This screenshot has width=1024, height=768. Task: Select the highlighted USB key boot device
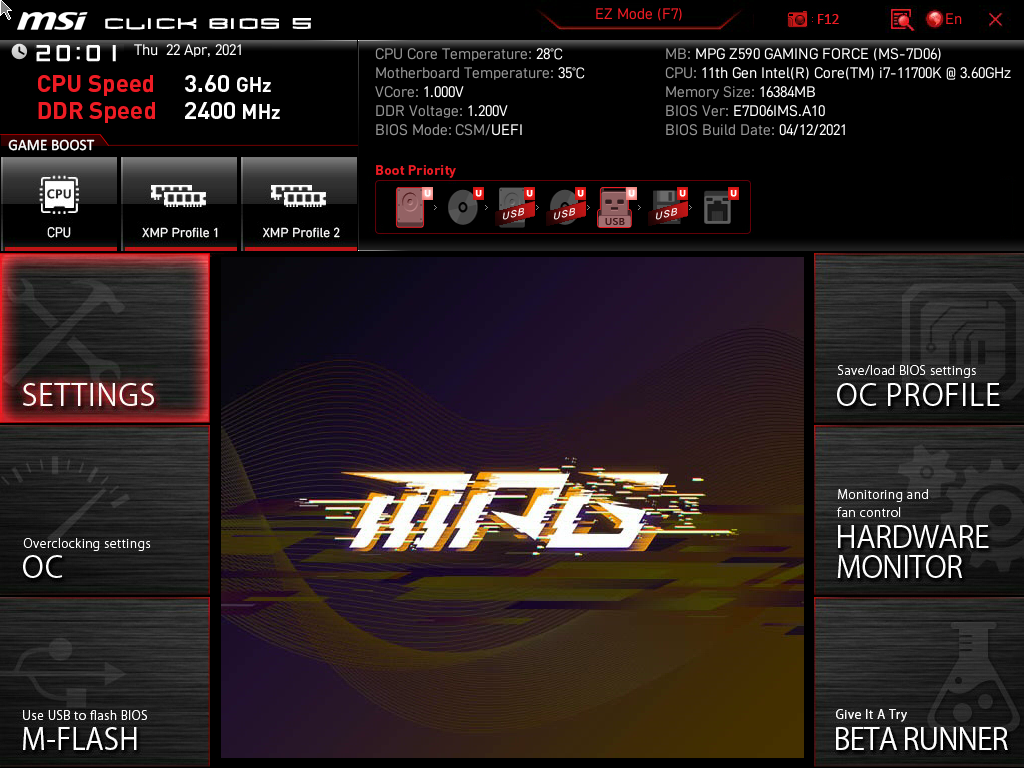(x=616, y=207)
